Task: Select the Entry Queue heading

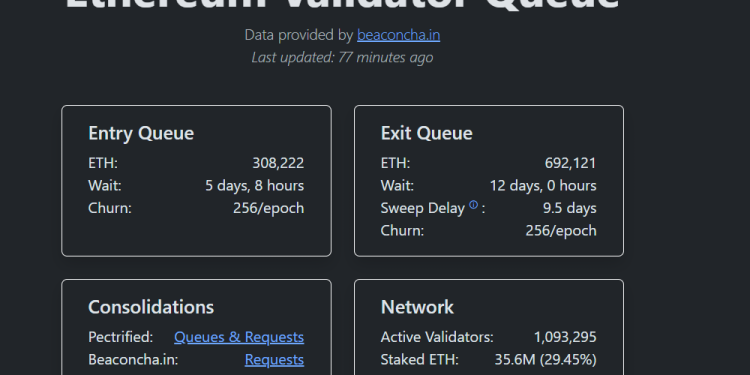Action: coord(141,133)
